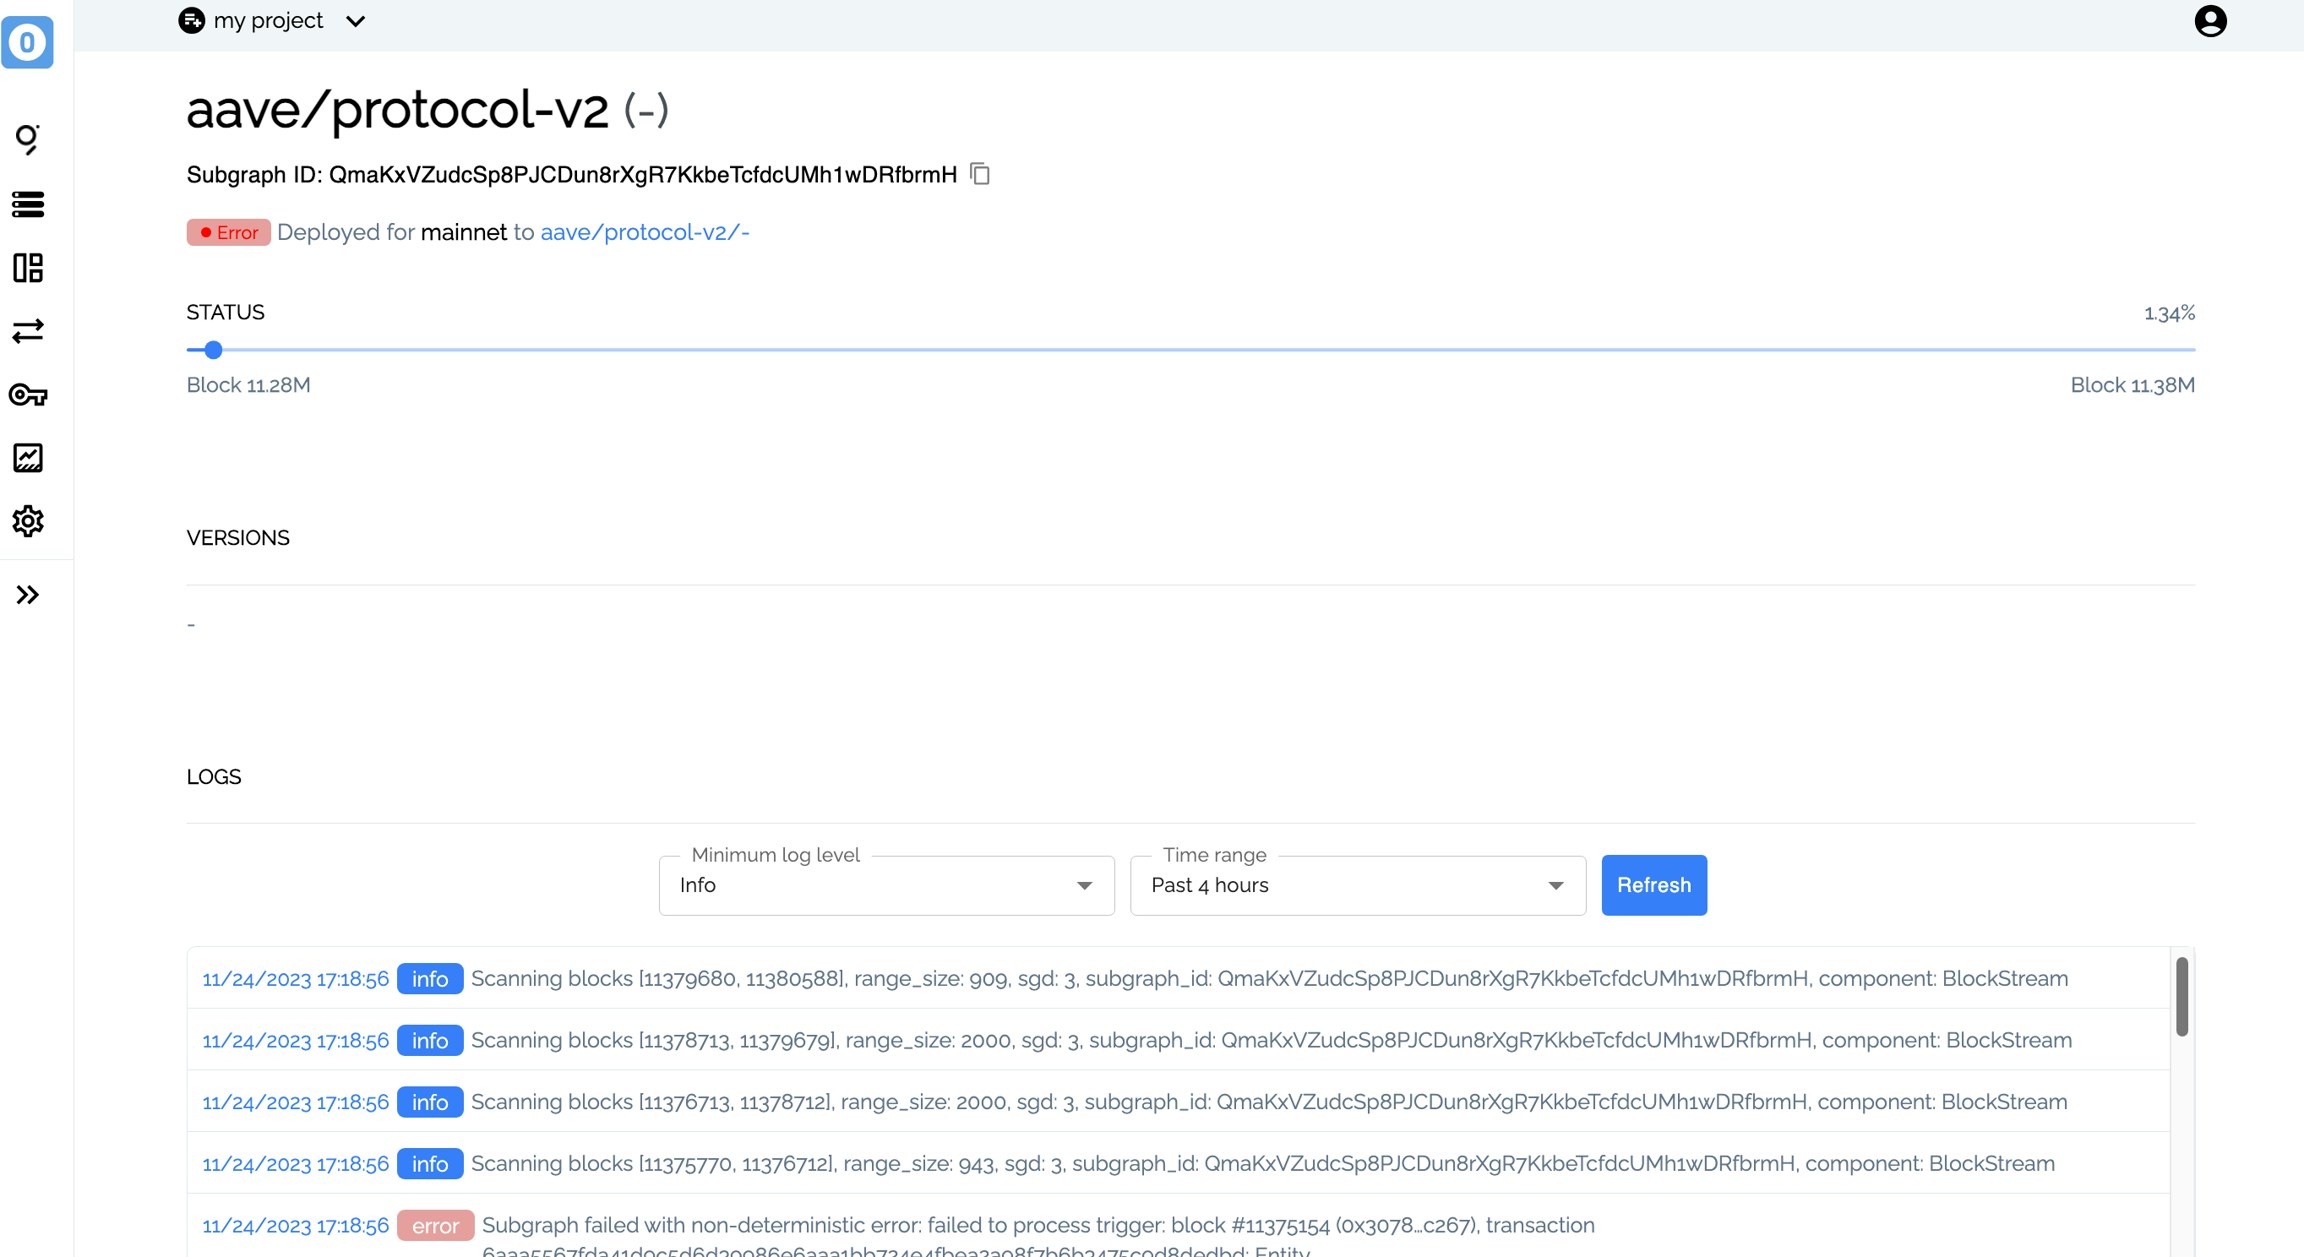Viewport: 2304px width, 1257px height.
Task: Open the Minimum log level dropdown
Action: tap(886, 885)
